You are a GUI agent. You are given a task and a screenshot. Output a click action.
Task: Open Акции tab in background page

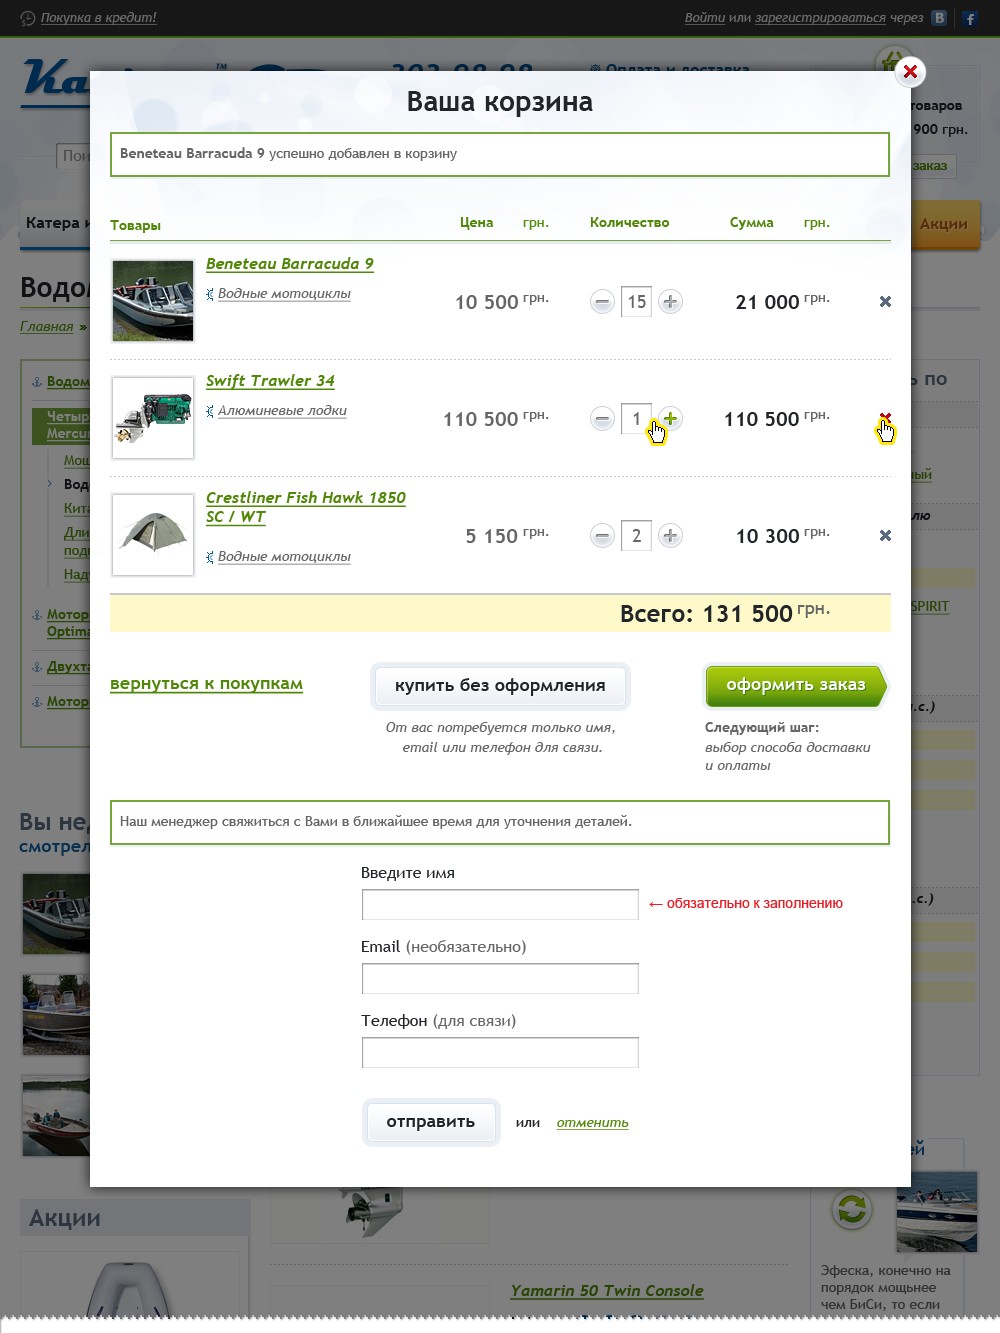(944, 224)
